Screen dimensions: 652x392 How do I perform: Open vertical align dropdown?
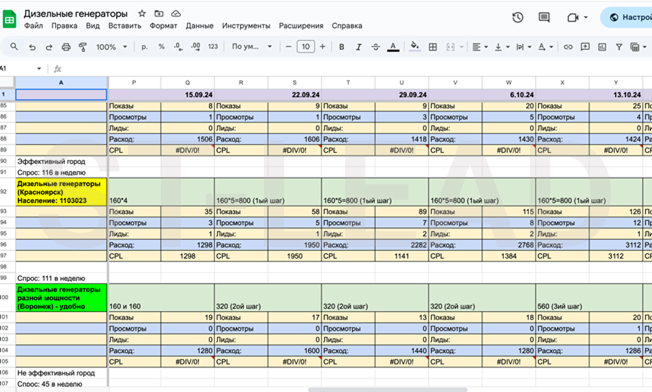502,47
